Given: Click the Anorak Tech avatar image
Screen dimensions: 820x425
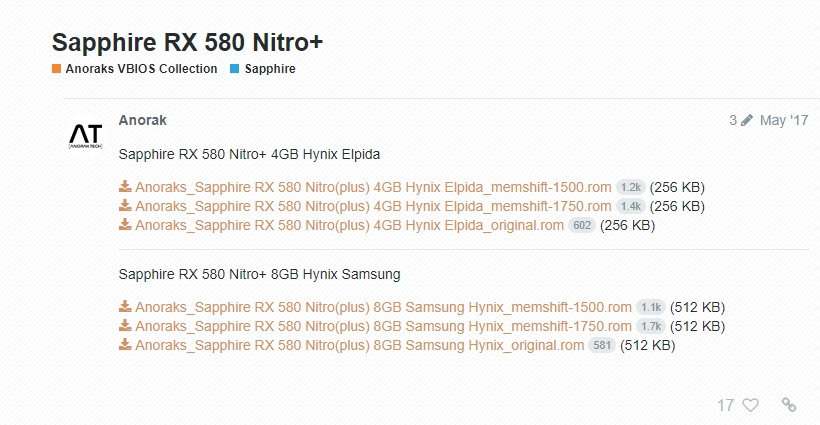Looking at the screenshot, I should click(x=84, y=137).
